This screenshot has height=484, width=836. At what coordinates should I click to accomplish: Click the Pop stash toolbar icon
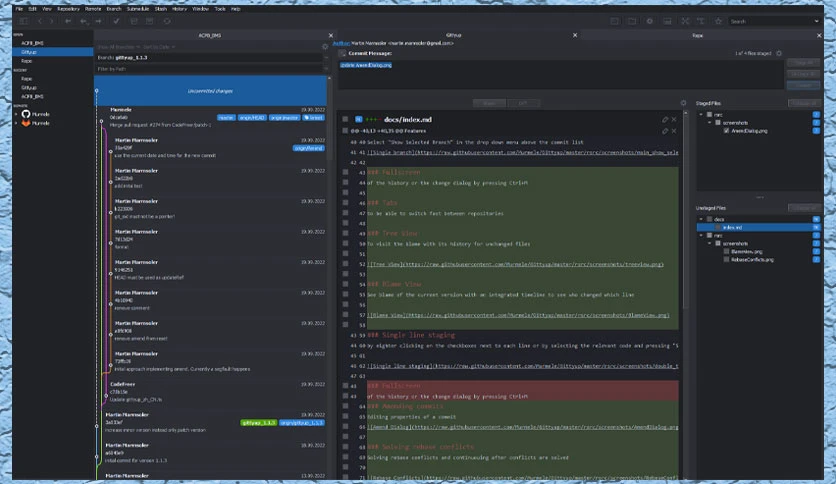click(x=150, y=21)
